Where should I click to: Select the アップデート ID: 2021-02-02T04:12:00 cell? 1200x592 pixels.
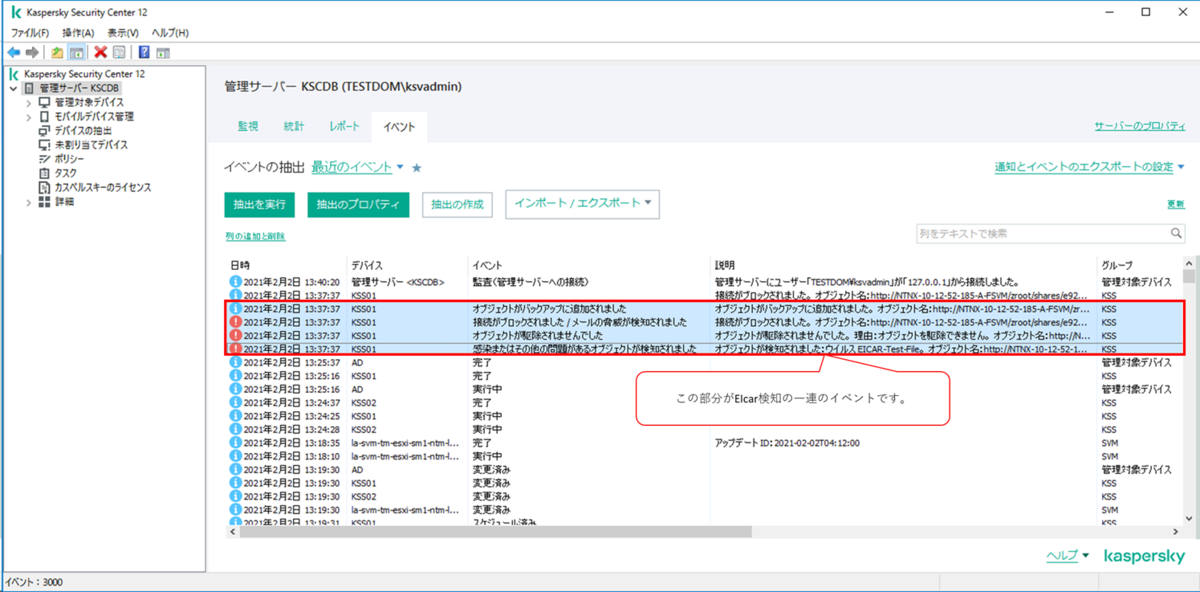(787, 442)
